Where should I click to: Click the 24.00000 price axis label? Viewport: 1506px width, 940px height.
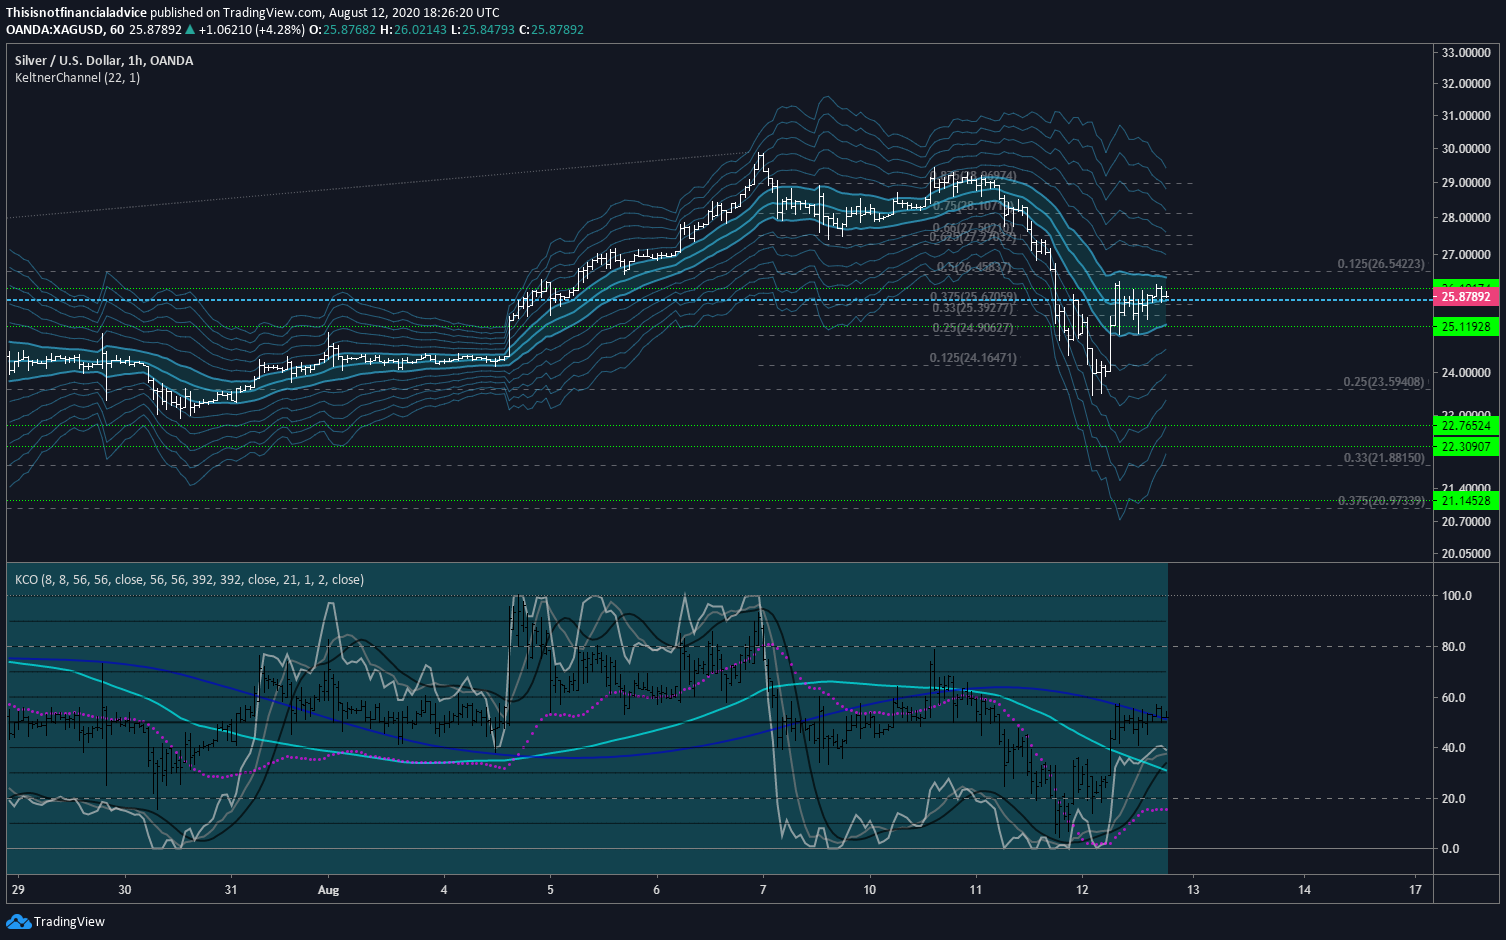1466,373
